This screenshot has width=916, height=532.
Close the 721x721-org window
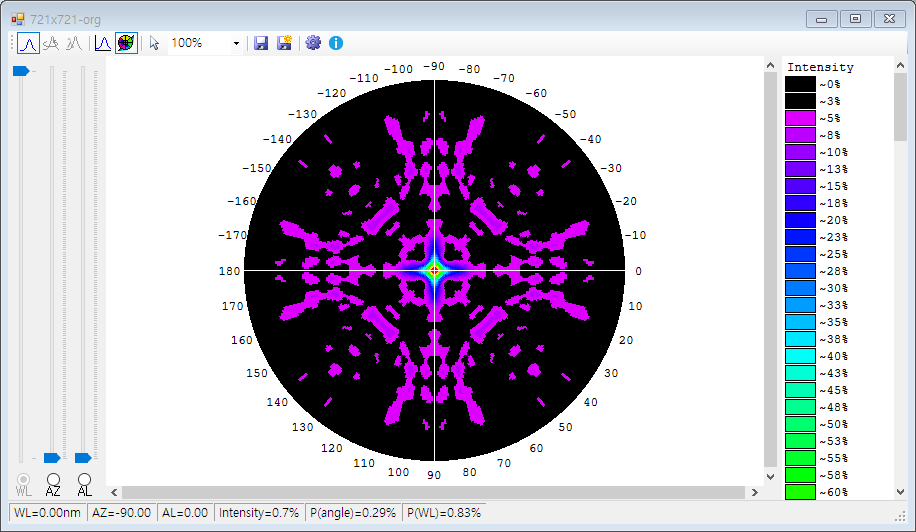[x=889, y=19]
